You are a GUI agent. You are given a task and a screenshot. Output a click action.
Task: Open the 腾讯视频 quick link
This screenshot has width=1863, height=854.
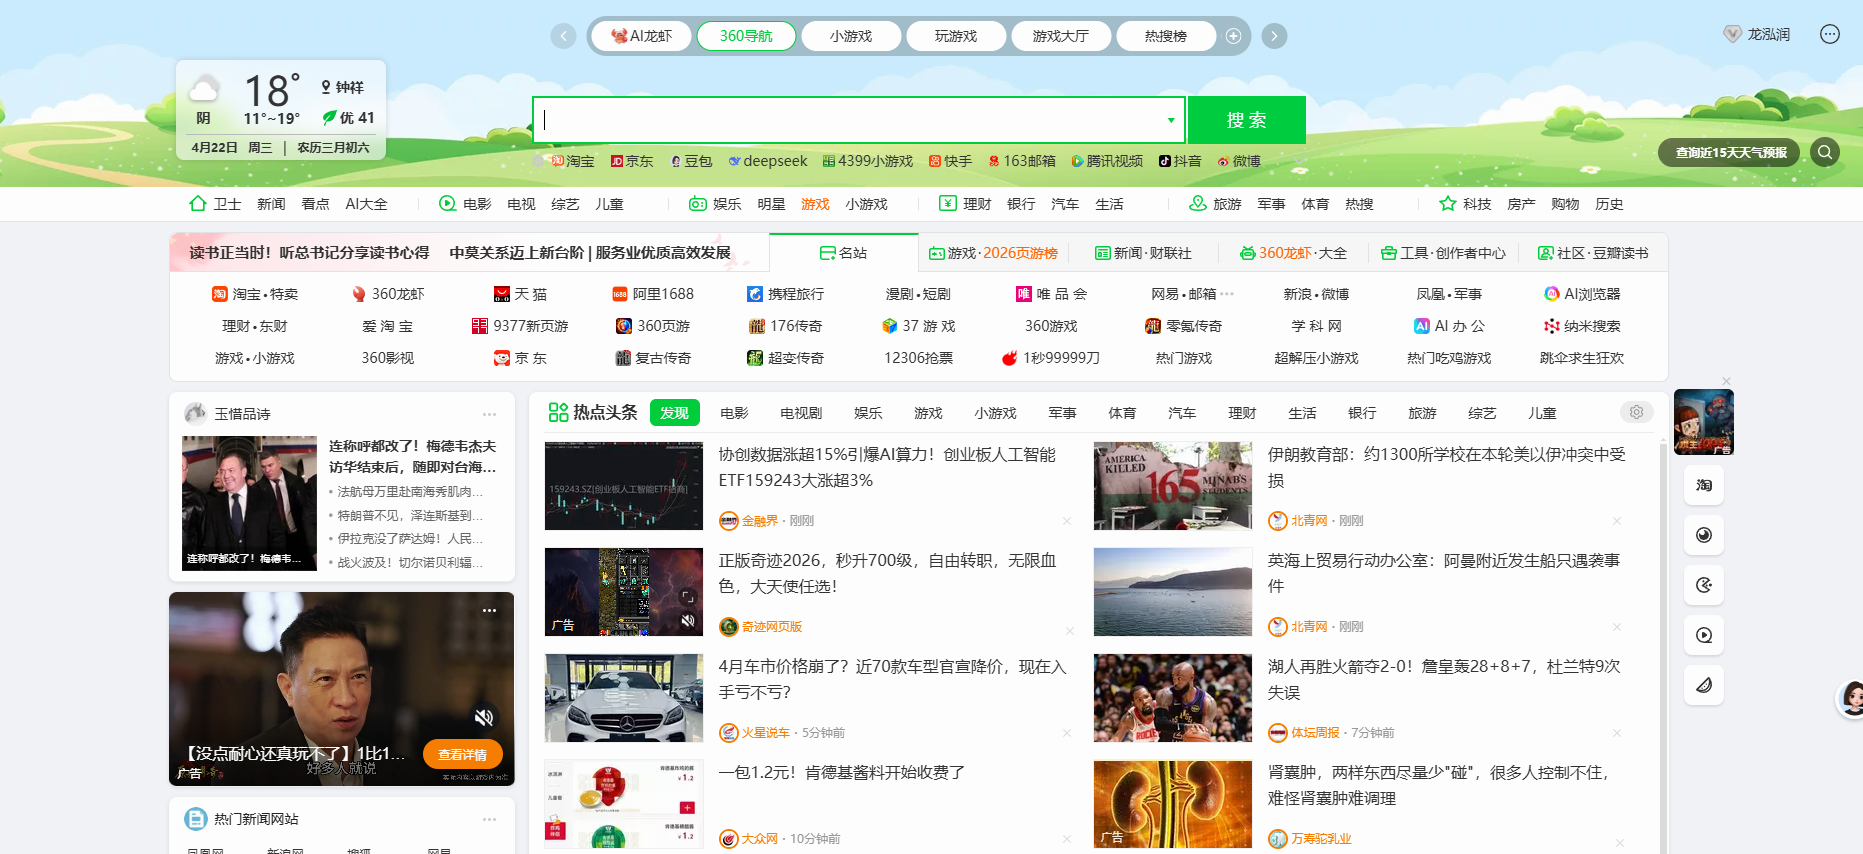1107,161
